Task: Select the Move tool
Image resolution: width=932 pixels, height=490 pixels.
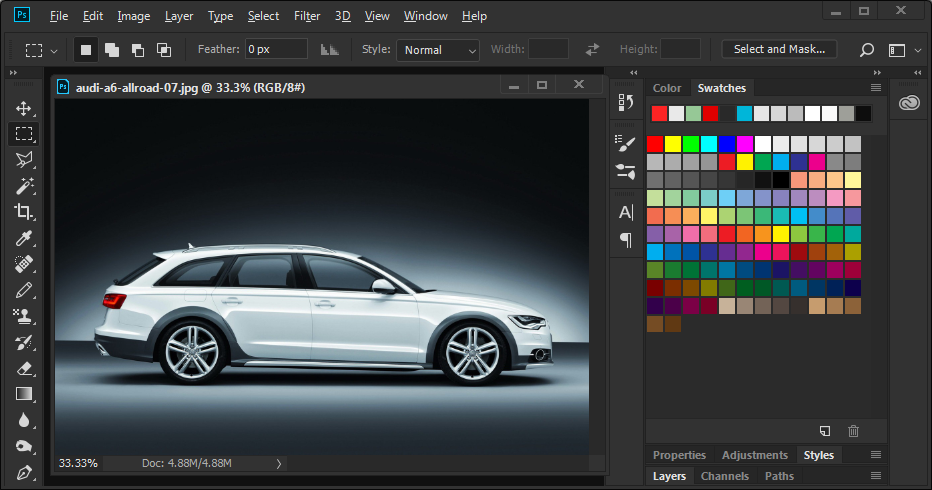Action: coord(24,108)
